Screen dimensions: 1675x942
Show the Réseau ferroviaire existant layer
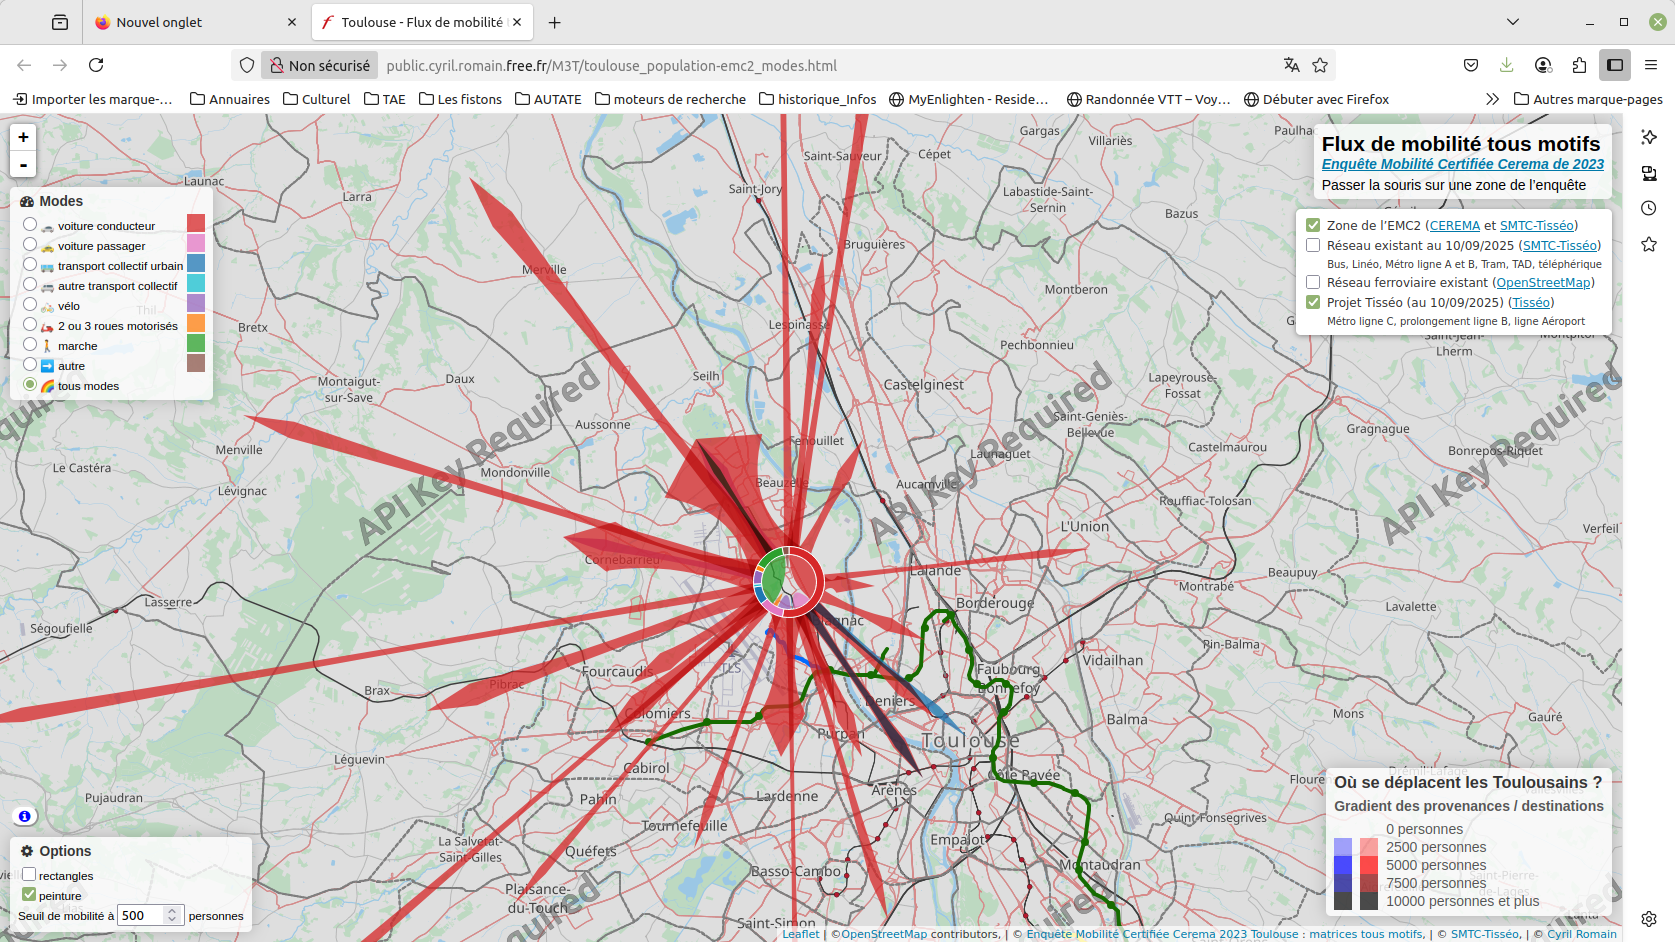pos(1313,282)
